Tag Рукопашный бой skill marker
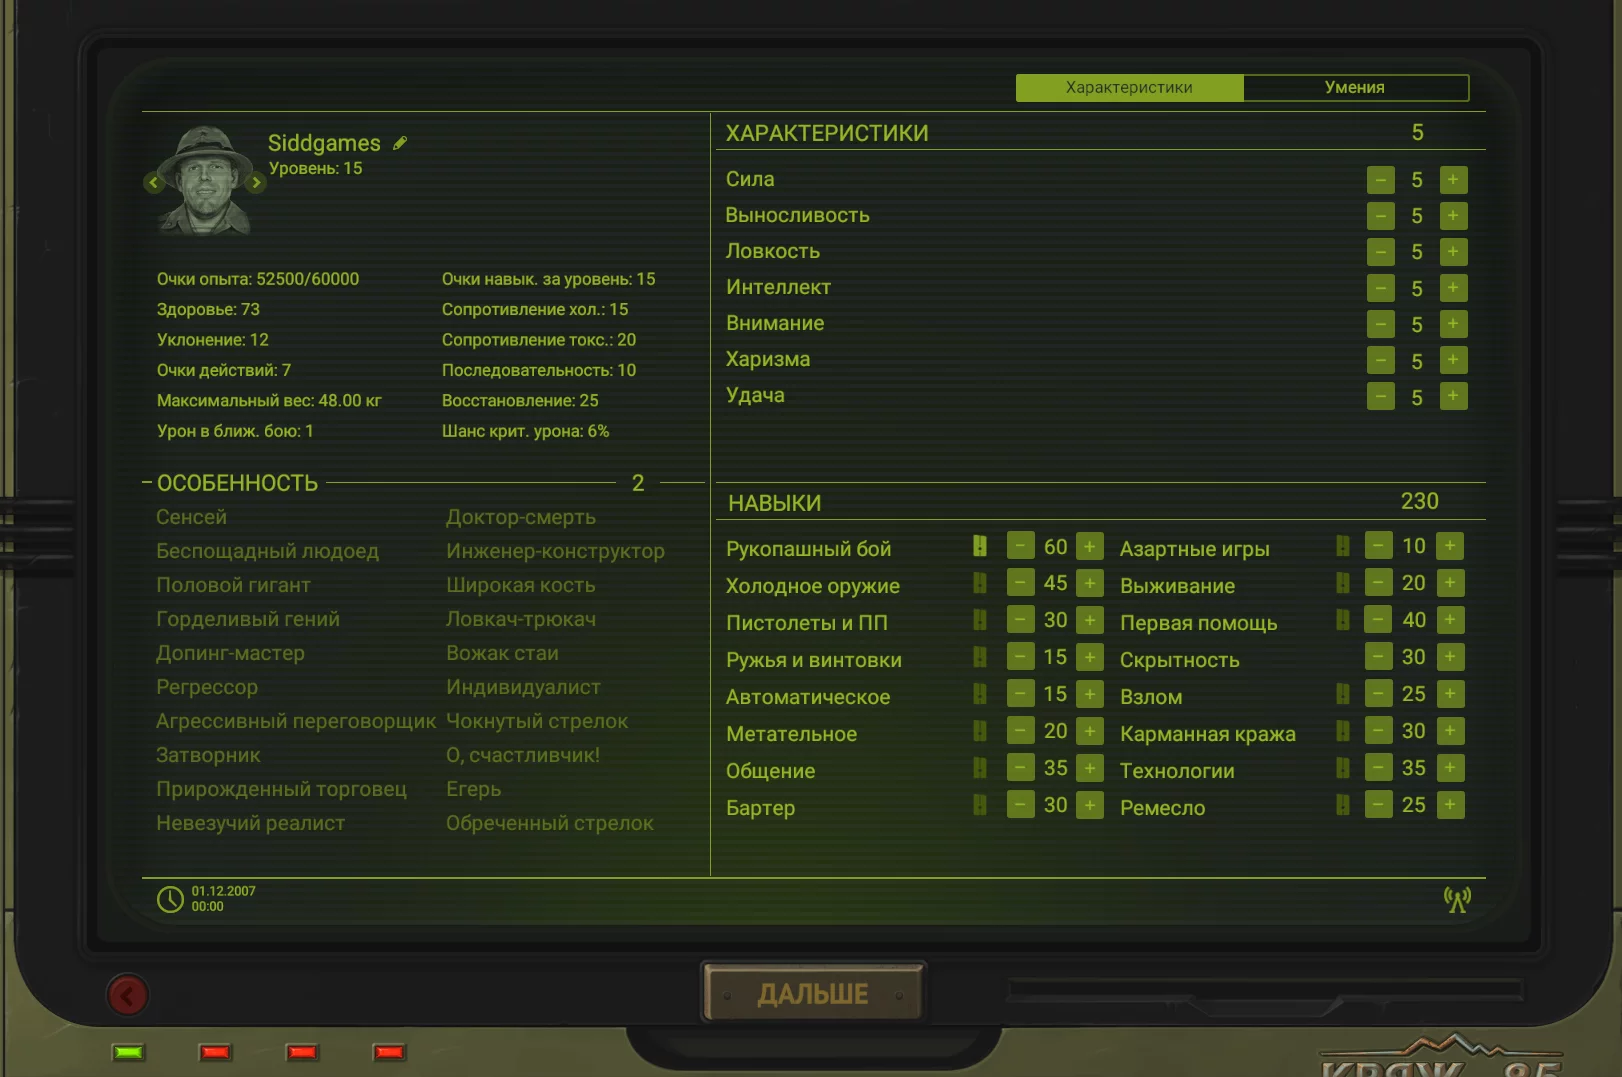Image resolution: width=1622 pixels, height=1077 pixels. pos(980,546)
